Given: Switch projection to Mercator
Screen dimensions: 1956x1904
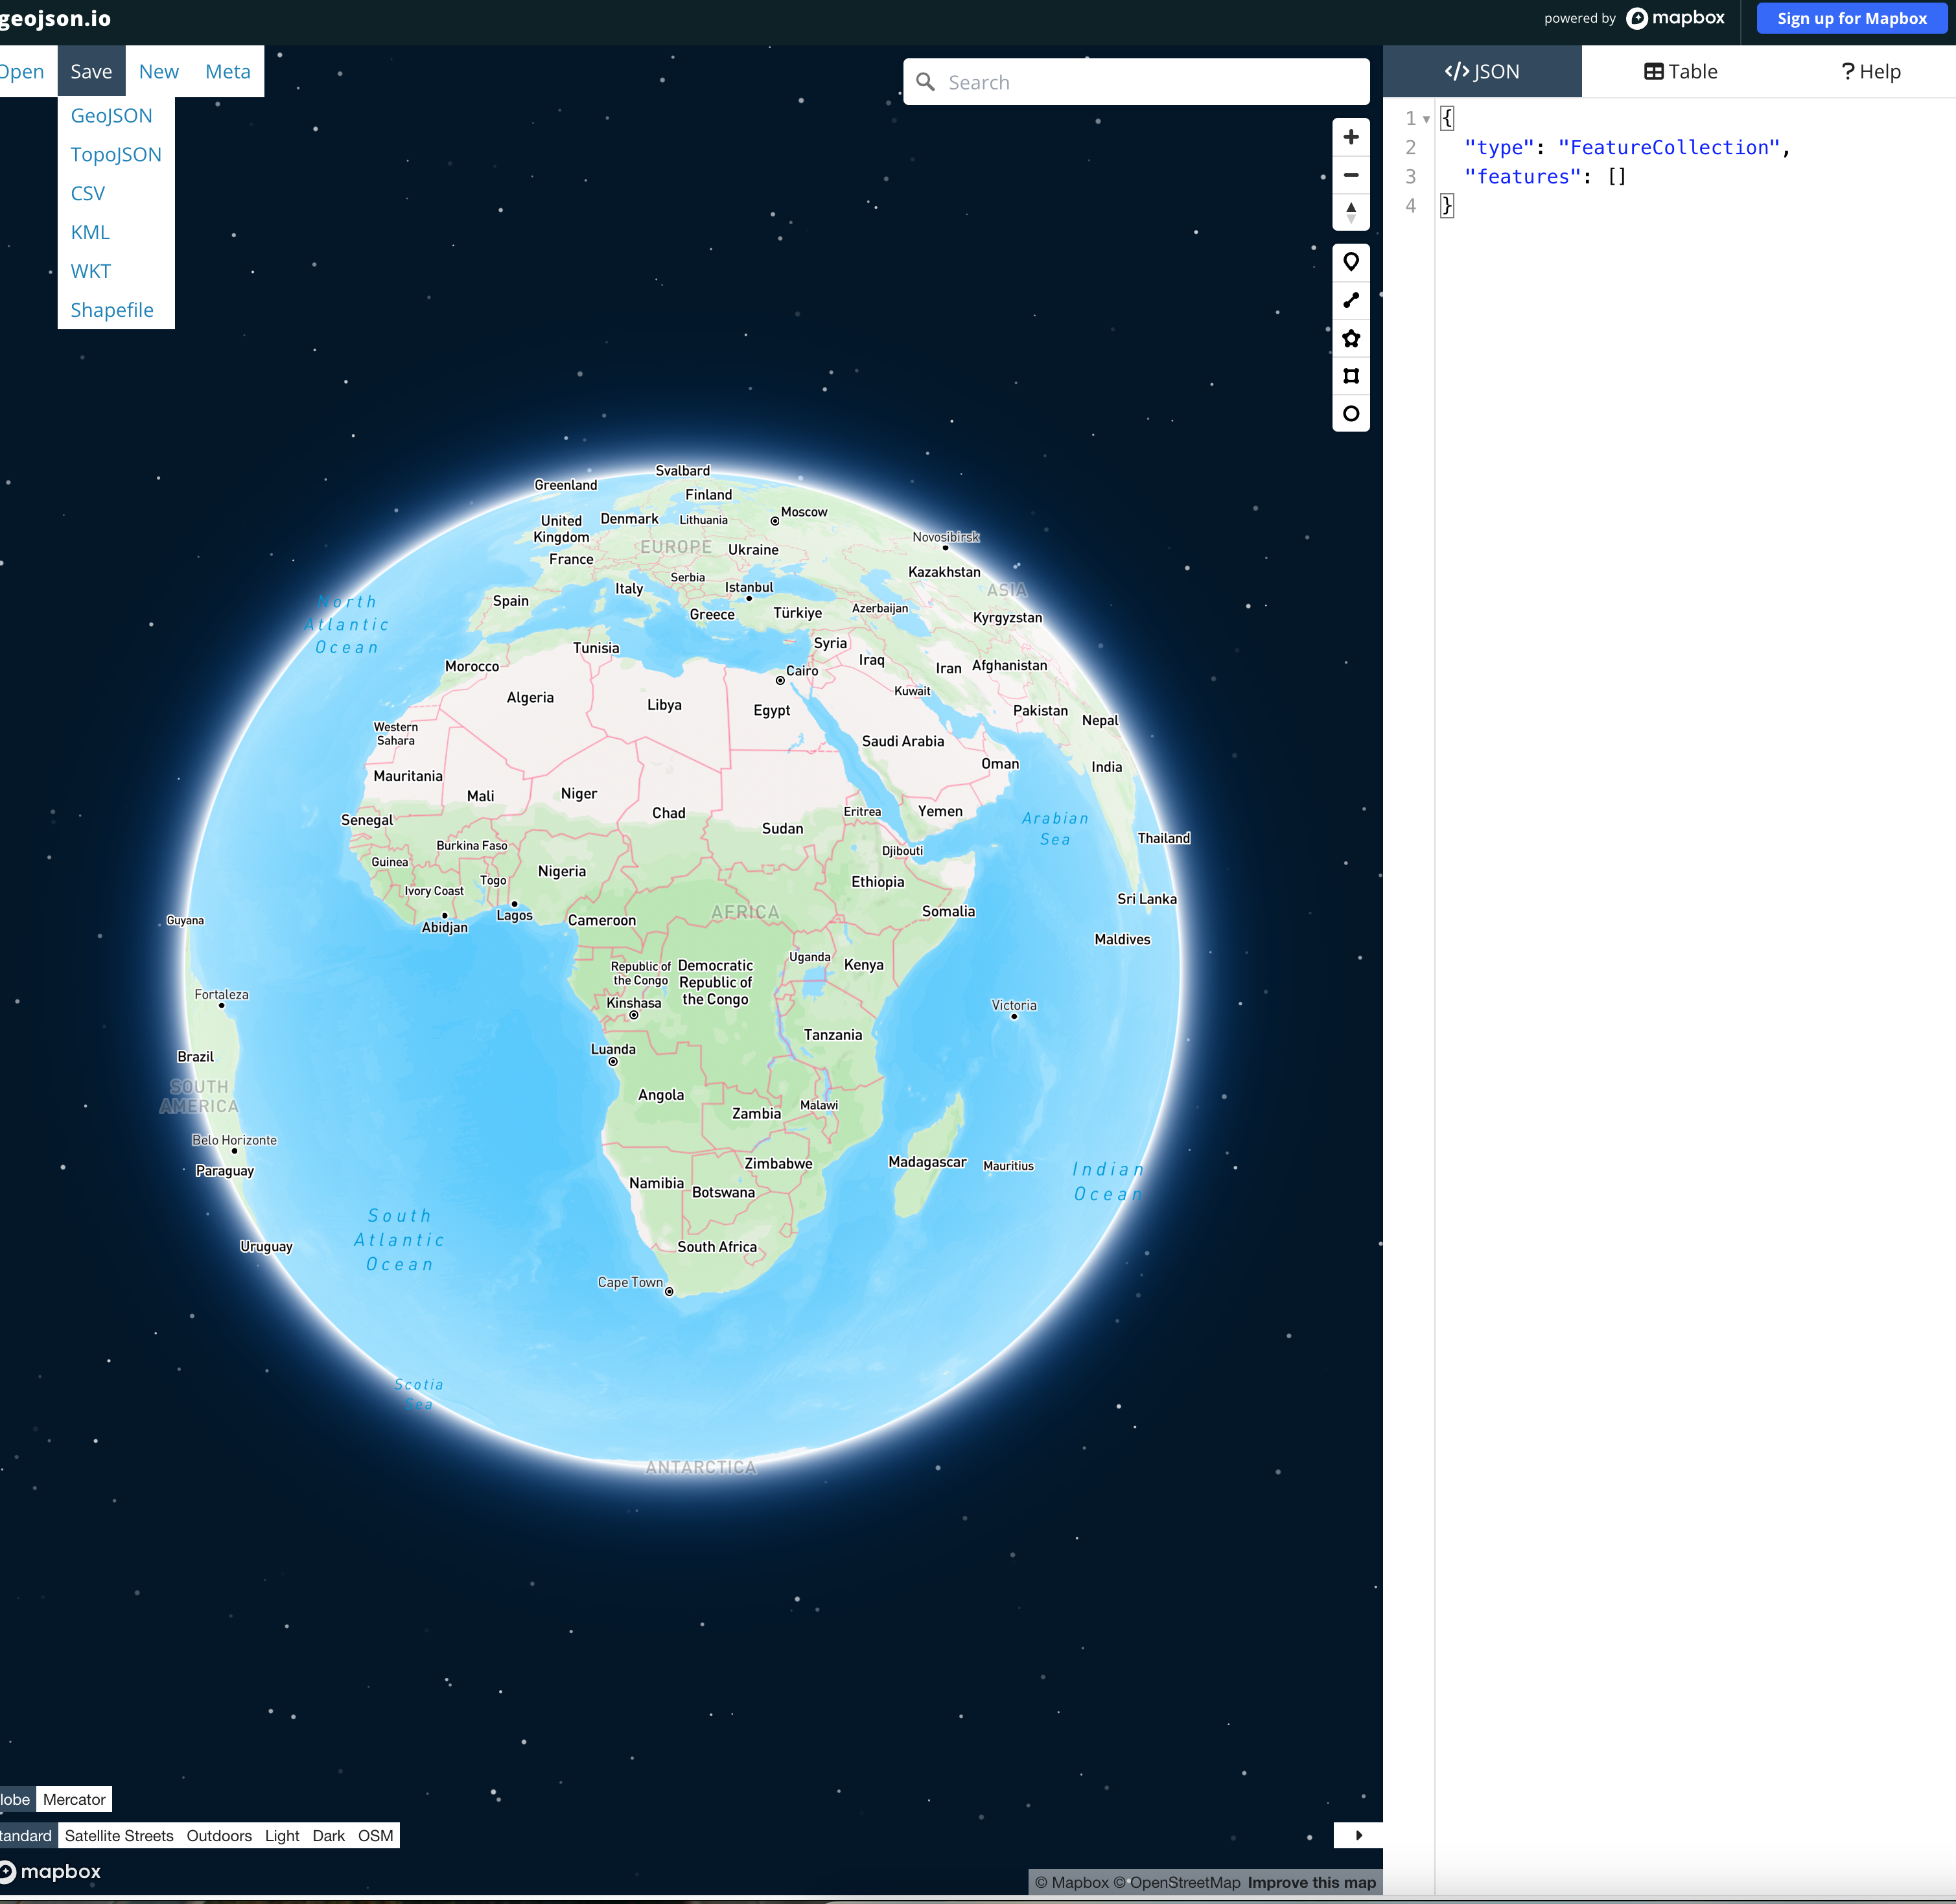Looking at the screenshot, I should click(x=74, y=1799).
